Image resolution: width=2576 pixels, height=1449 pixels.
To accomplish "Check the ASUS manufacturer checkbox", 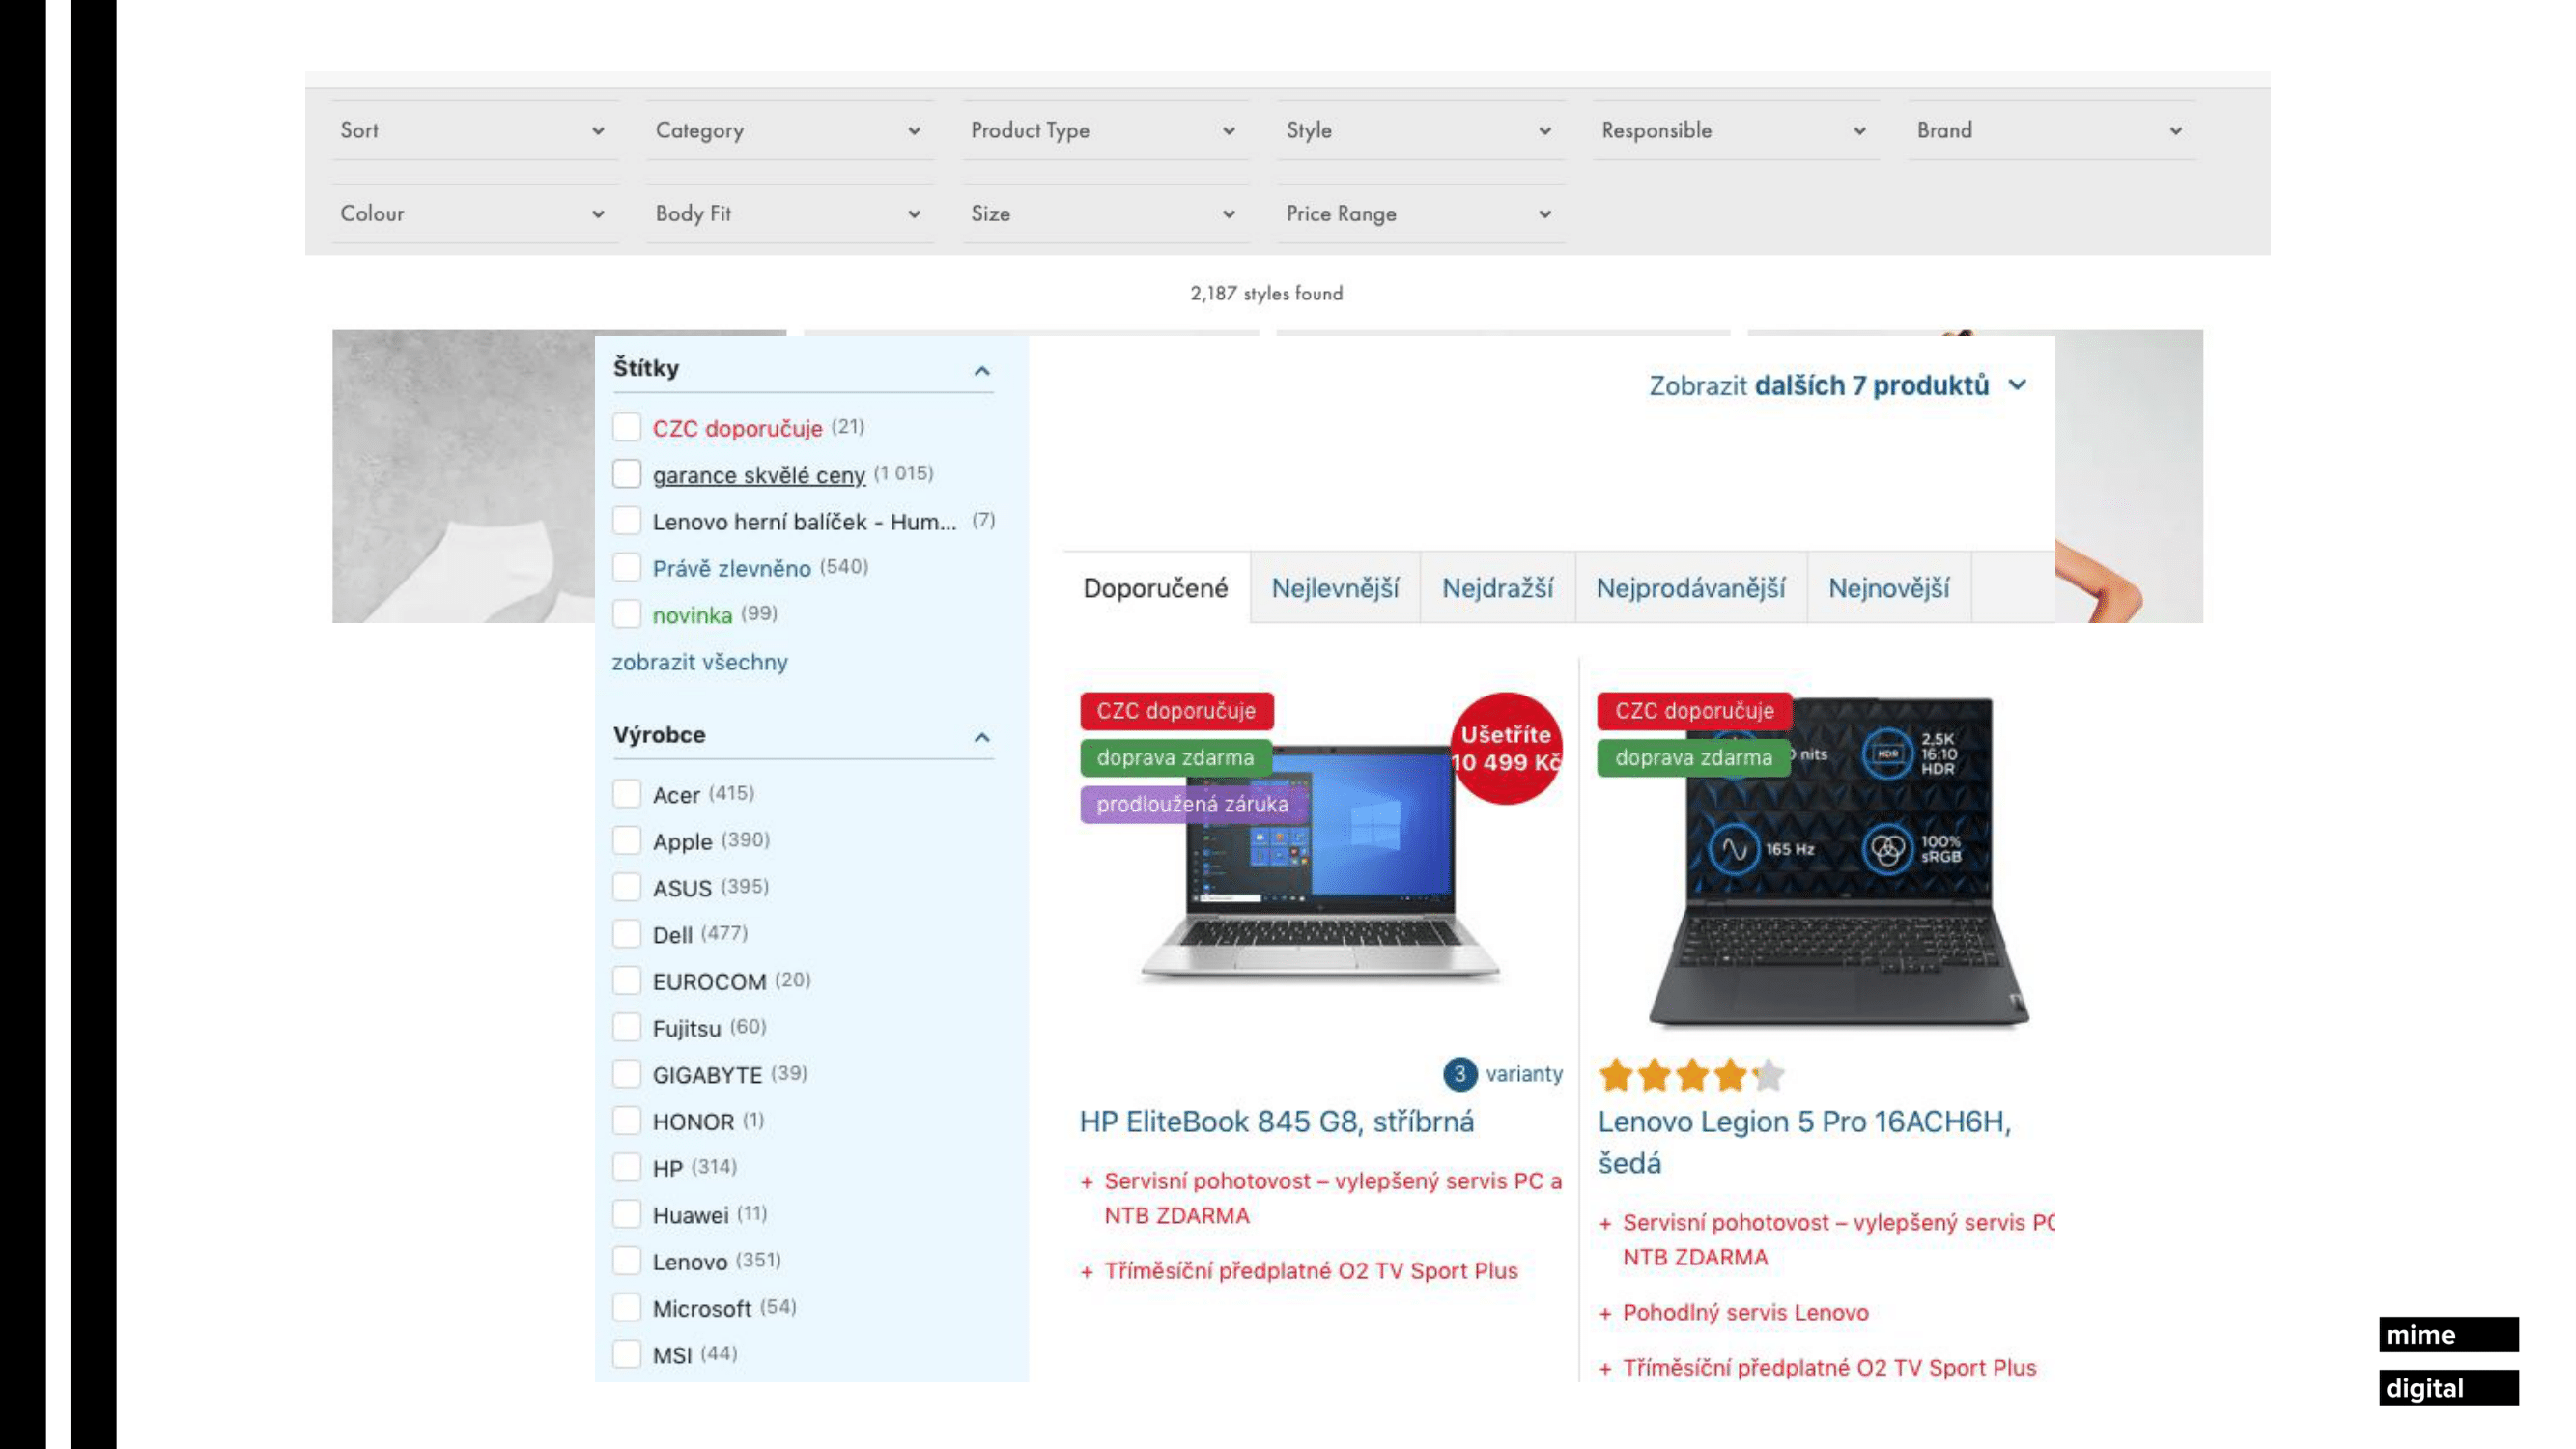I will 627,887.
